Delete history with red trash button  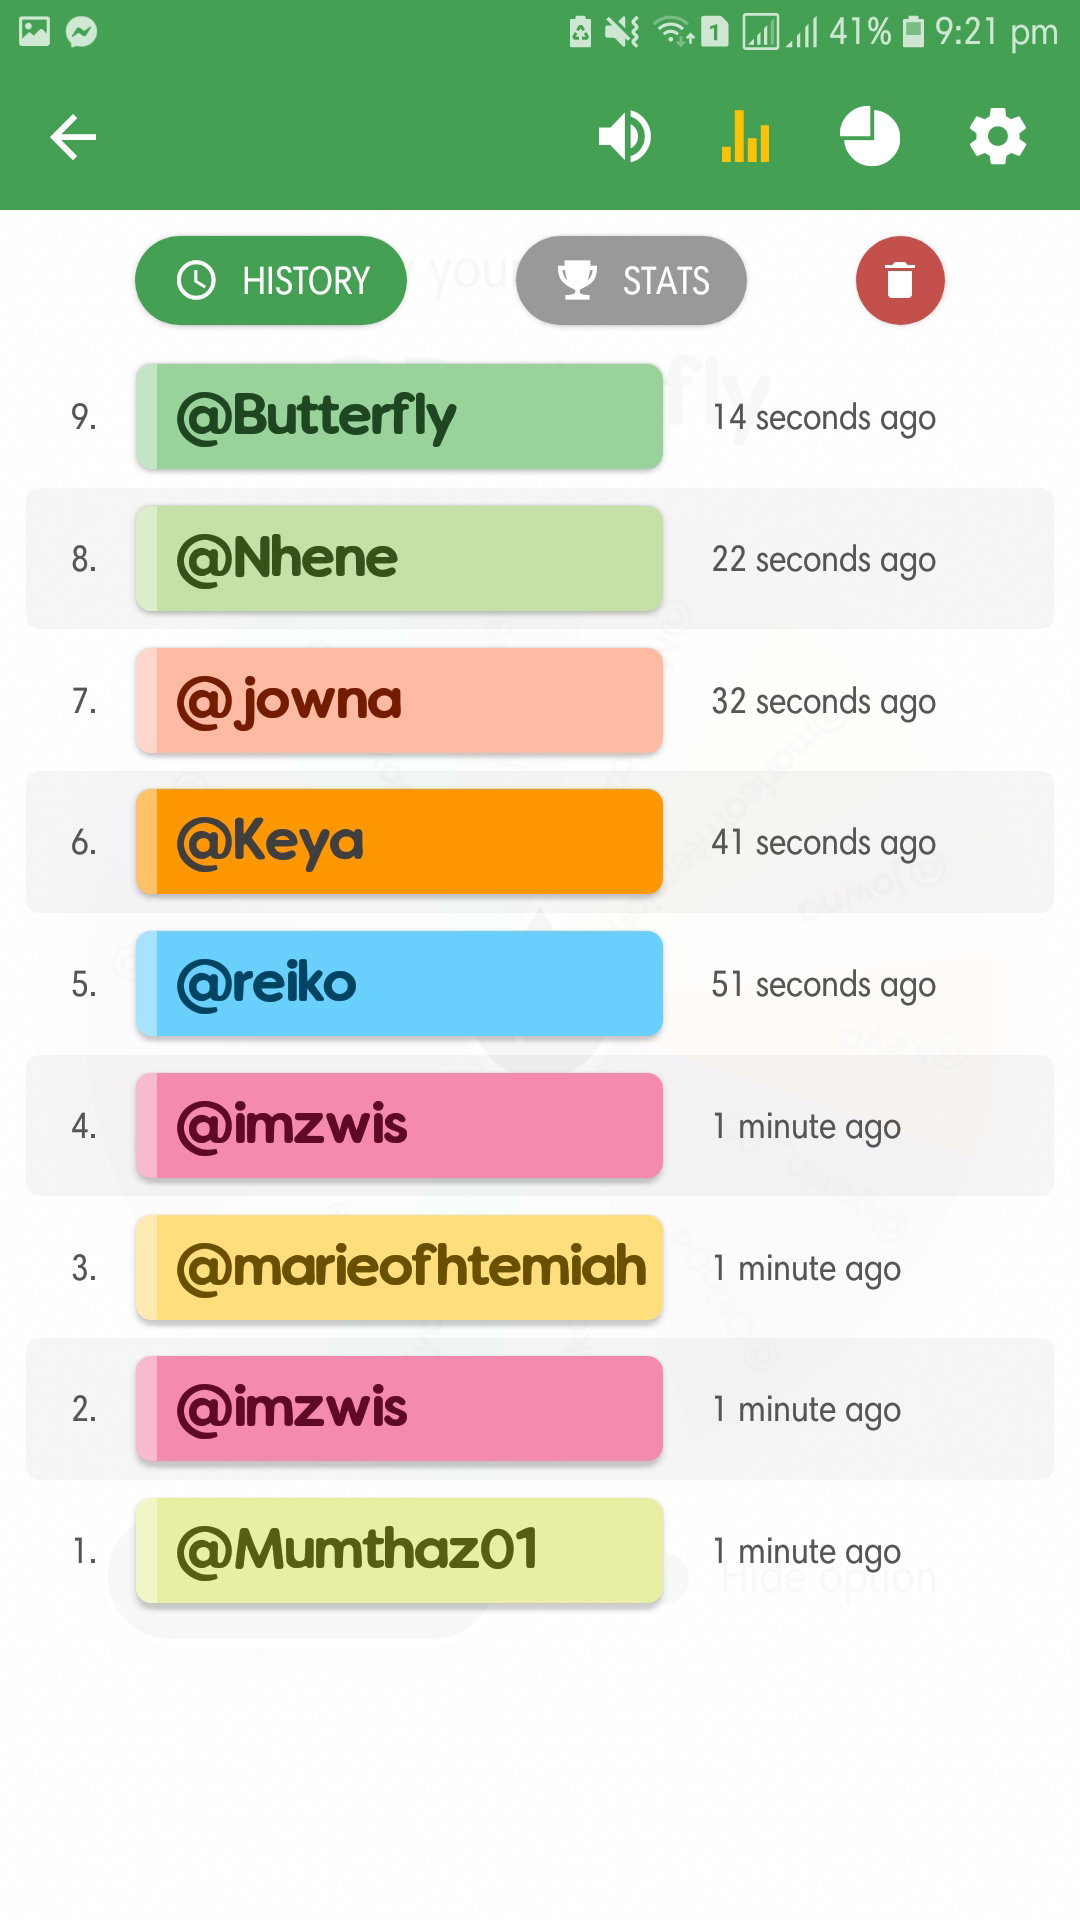pos(900,280)
